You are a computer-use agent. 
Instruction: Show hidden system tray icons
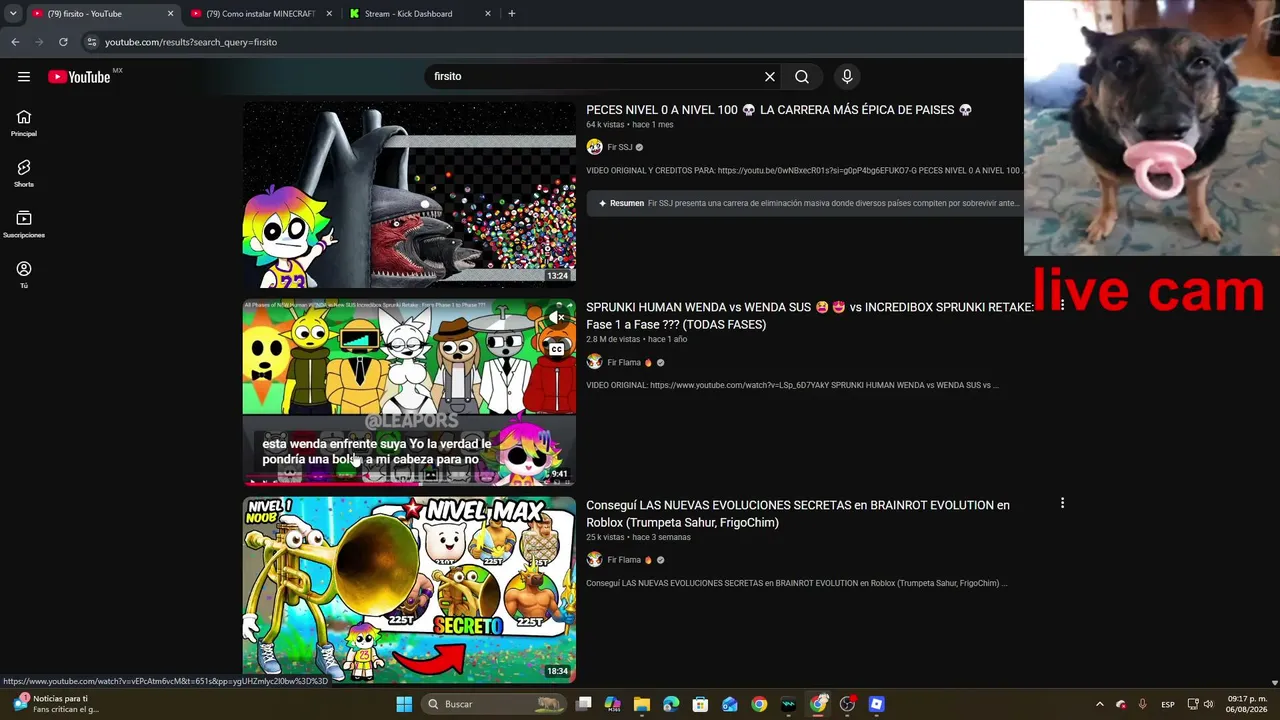click(x=1099, y=704)
